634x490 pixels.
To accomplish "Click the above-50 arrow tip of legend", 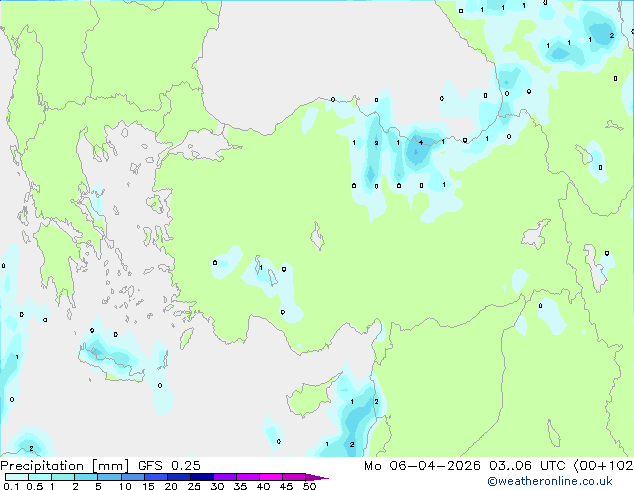I will coord(317,477).
